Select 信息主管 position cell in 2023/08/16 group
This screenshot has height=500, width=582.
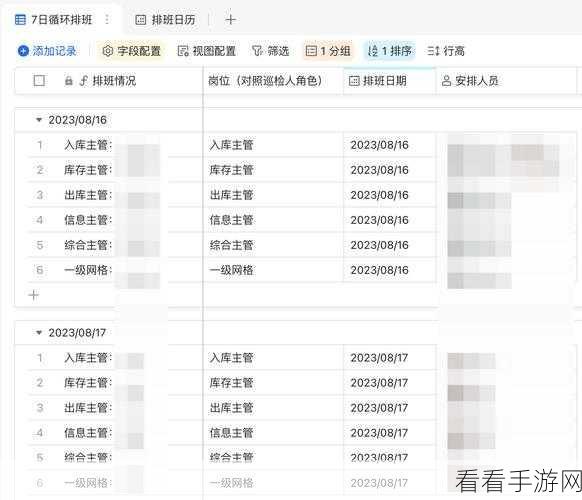(x=273, y=220)
